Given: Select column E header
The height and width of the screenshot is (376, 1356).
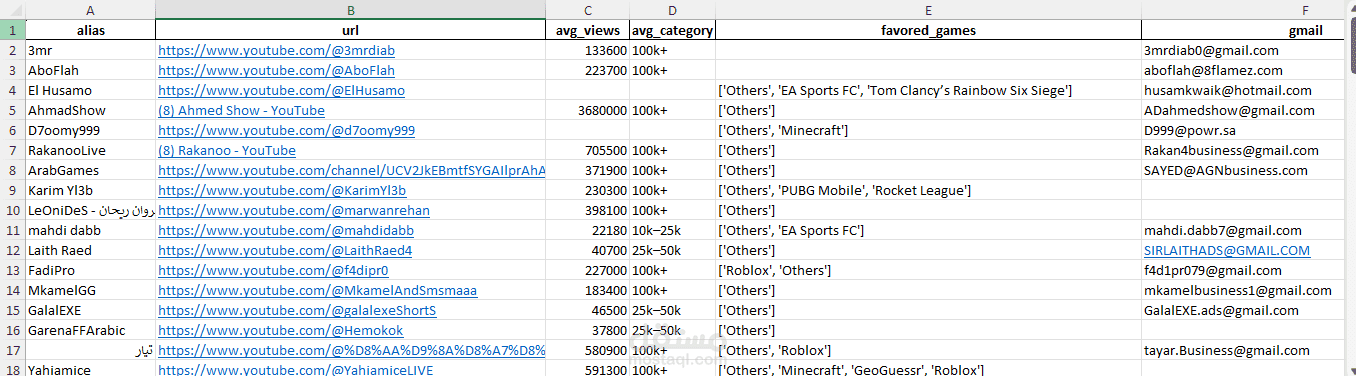Looking at the screenshot, I should [x=928, y=10].
